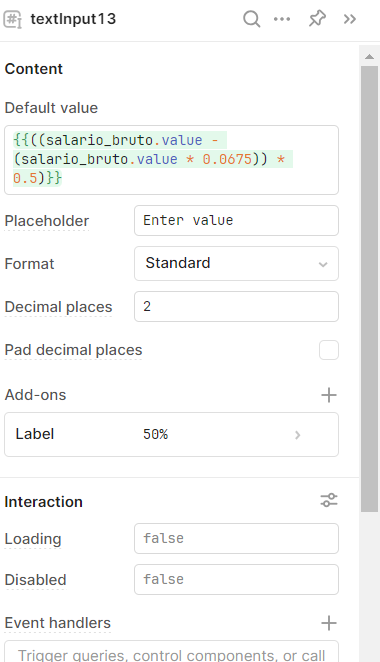Image resolution: width=380 pixels, height=662 pixels.
Task: Toggle Pad decimal places checkbox
Action: [329, 350]
